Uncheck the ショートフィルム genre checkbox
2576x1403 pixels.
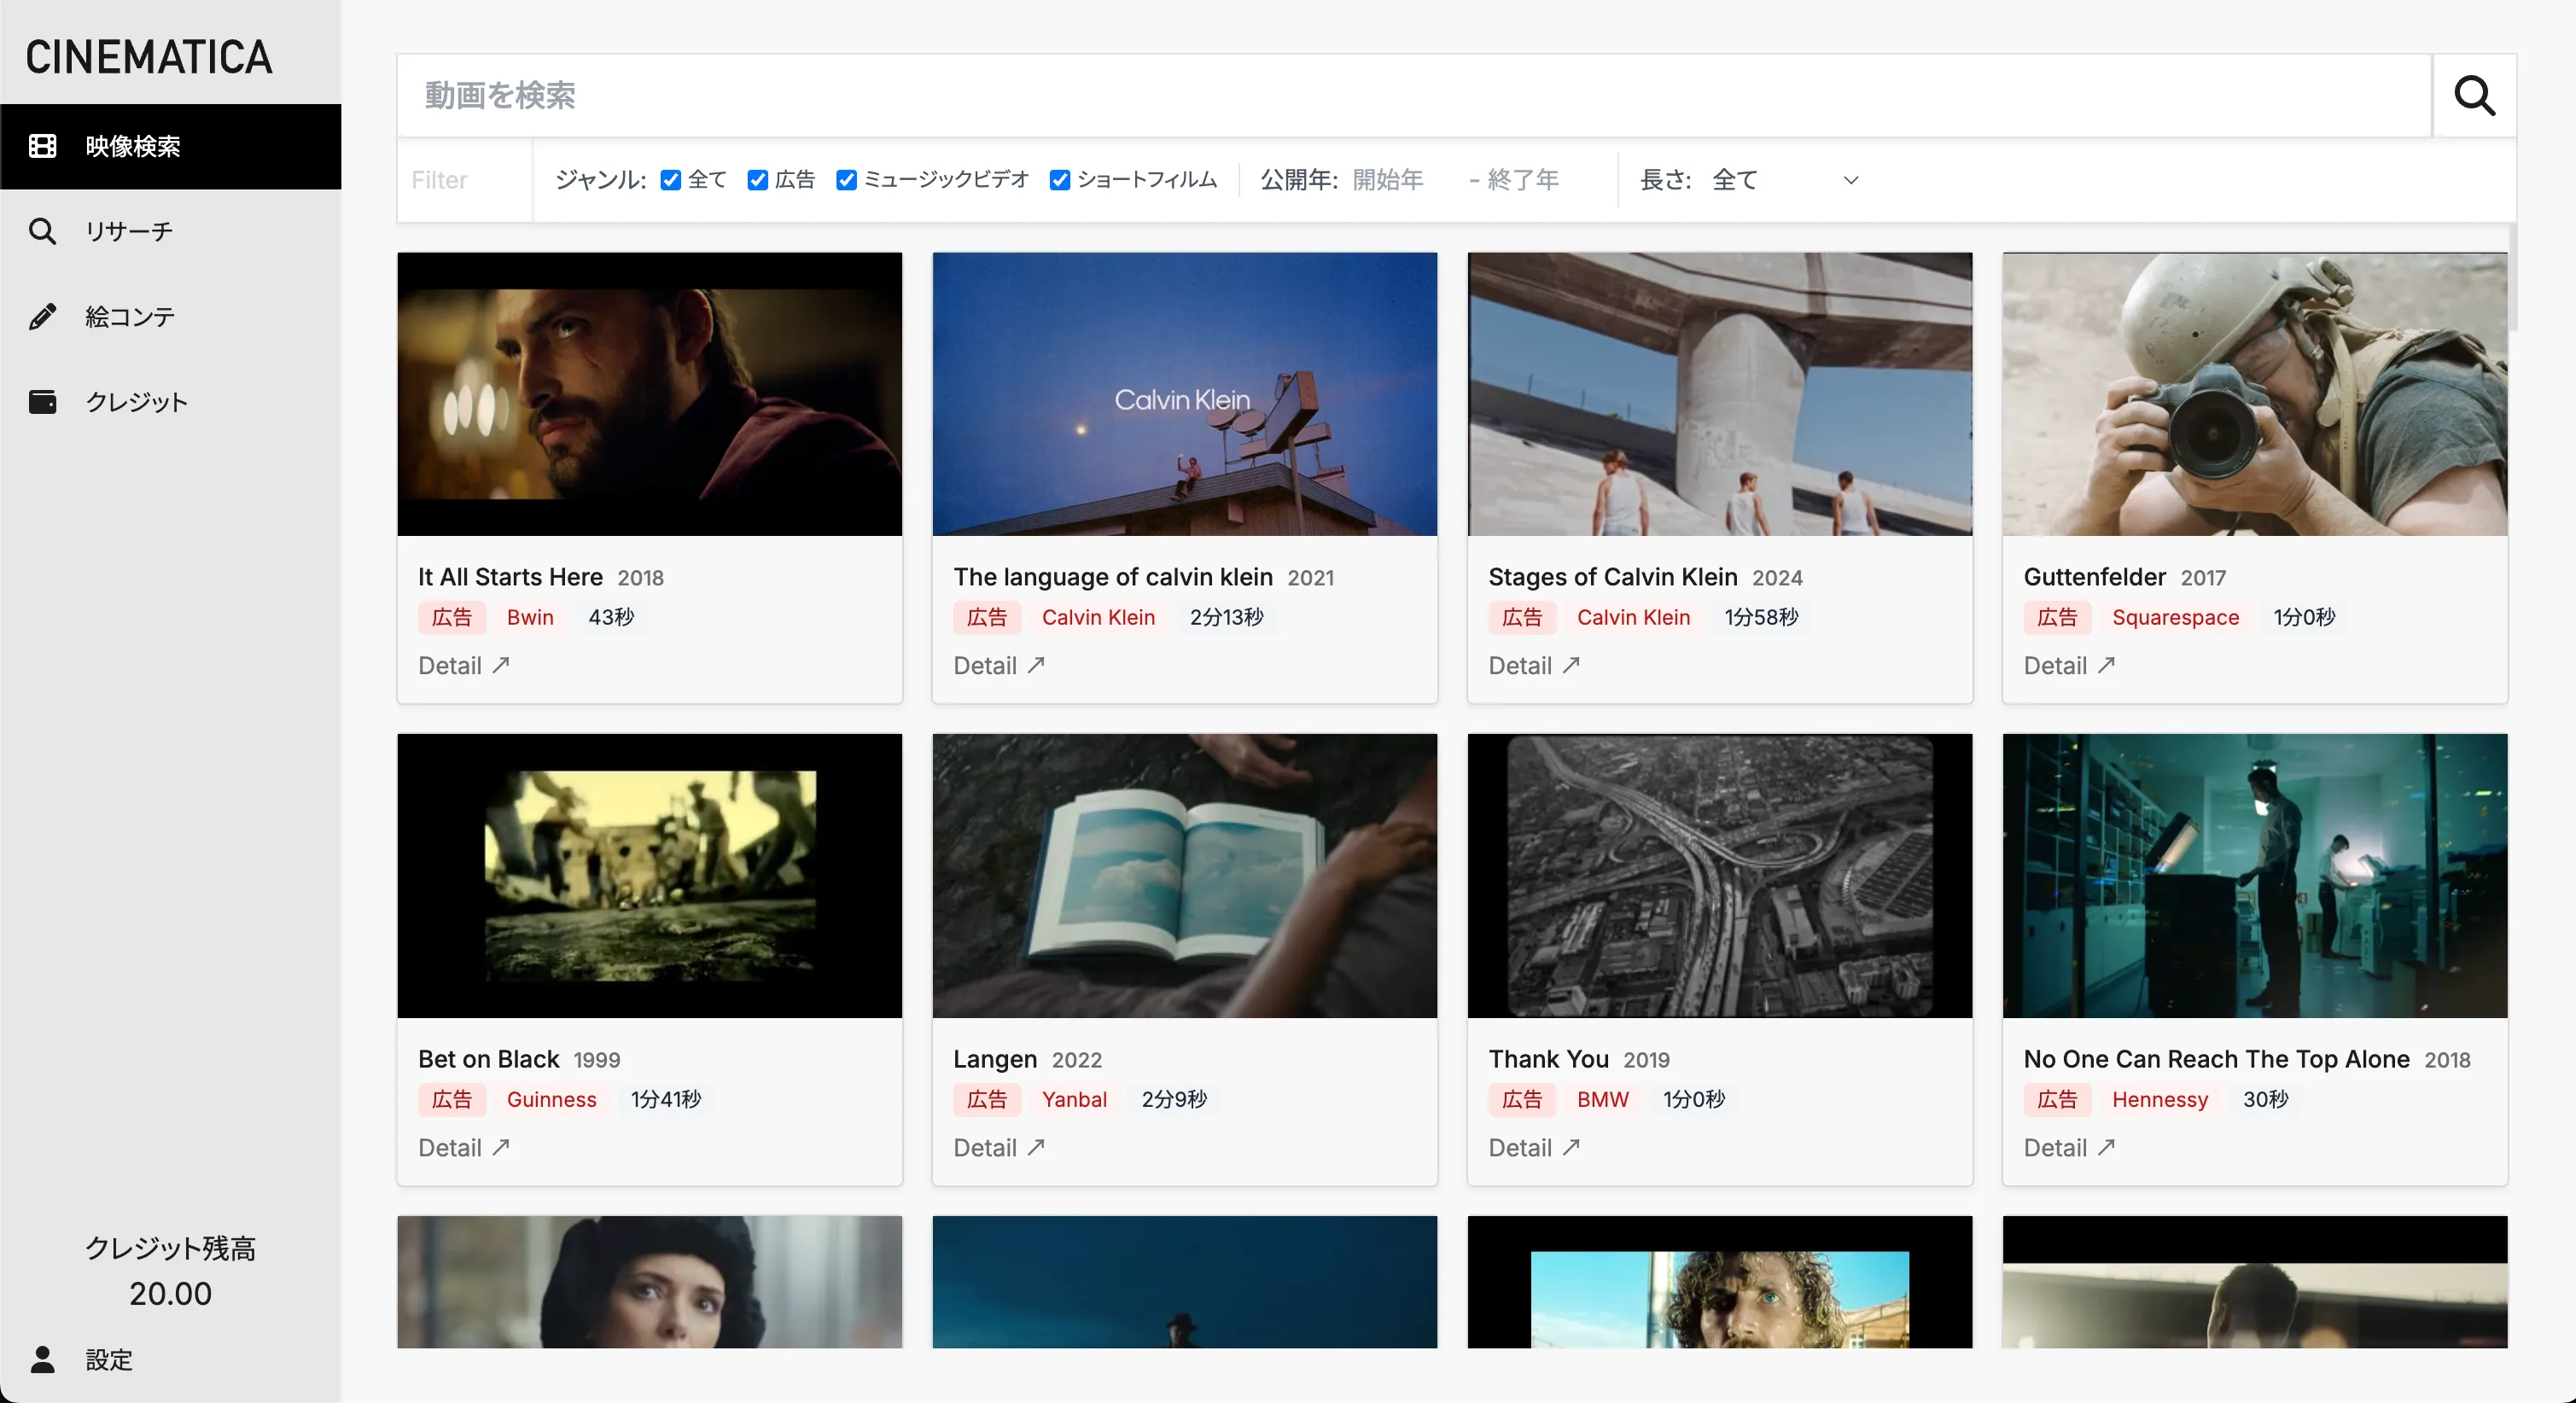(x=1060, y=180)
